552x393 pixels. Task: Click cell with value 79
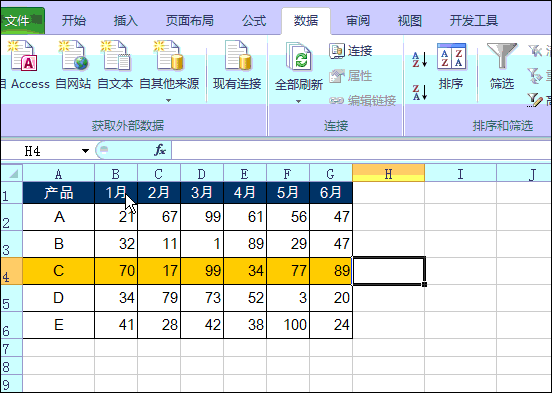pos(159,298)
